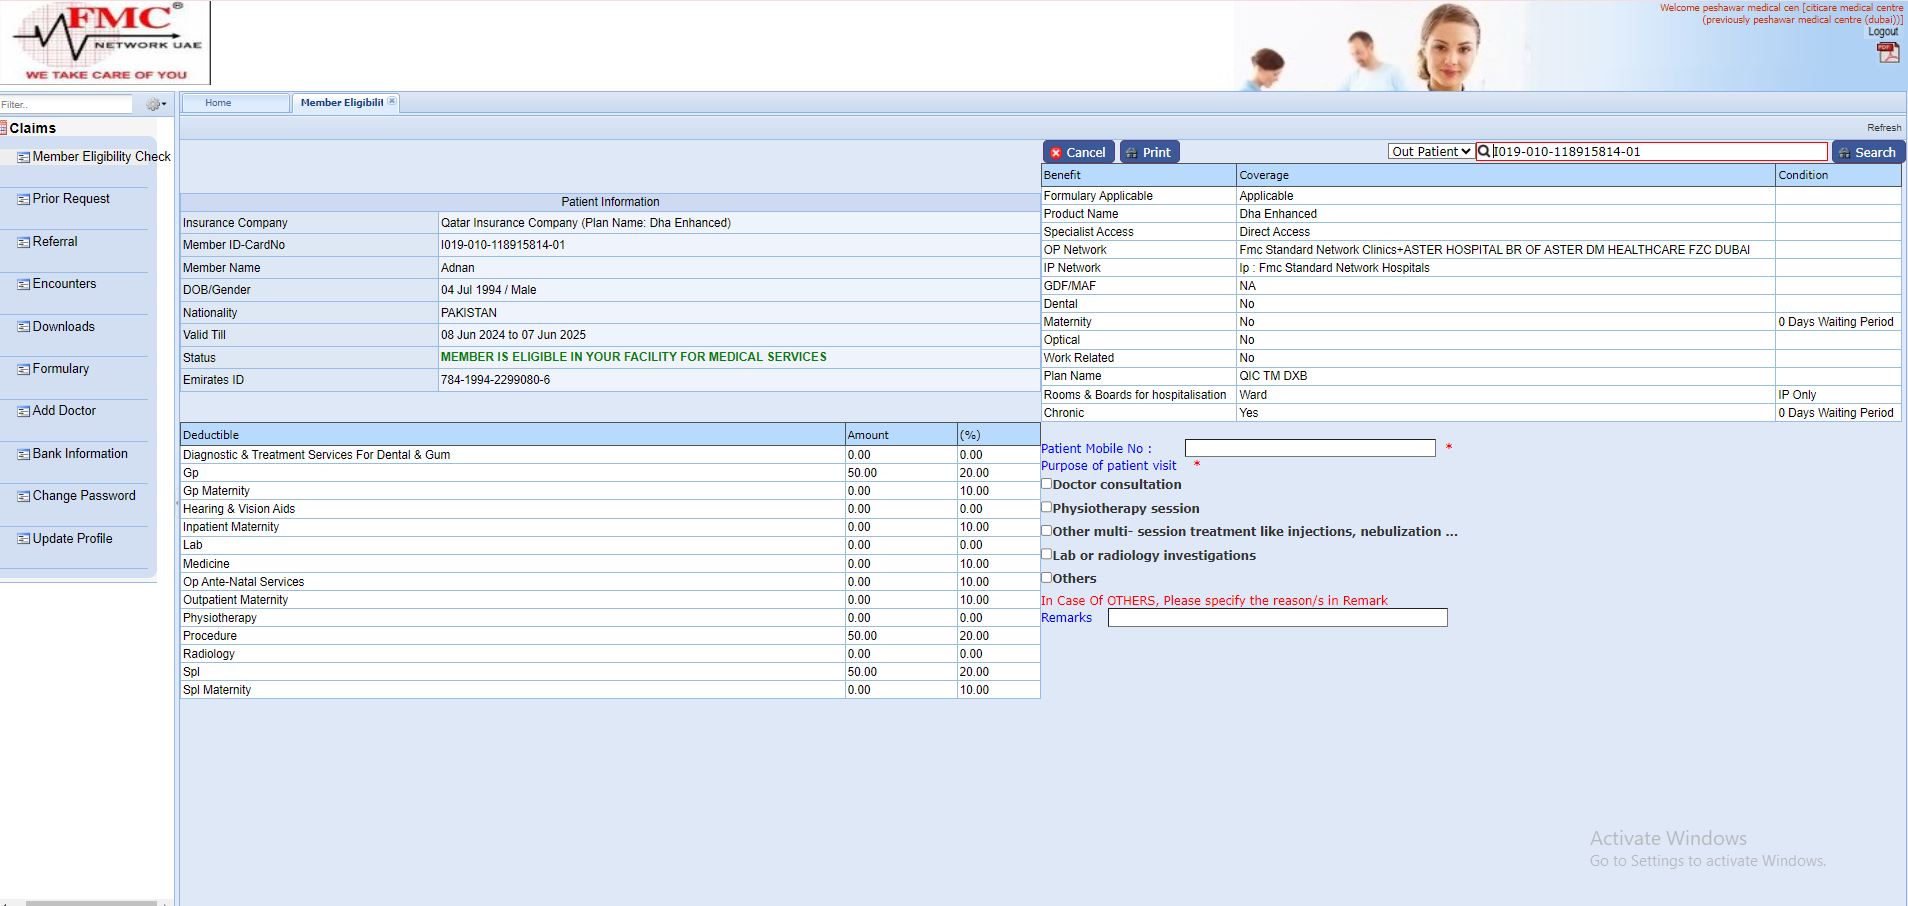Click the Cancel button
This screenshot has height=906, width=1908.
(x=1077, y=152)
